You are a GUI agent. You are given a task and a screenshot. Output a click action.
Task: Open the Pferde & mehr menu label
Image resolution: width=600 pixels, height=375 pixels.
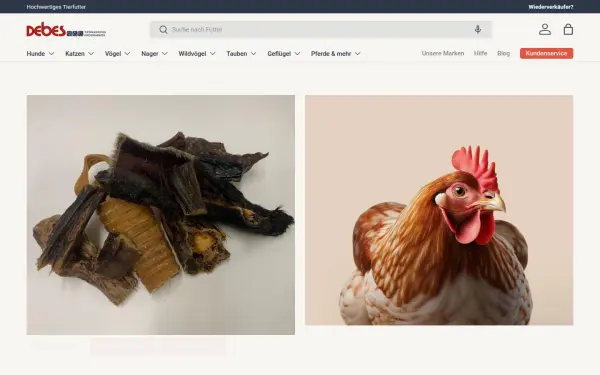[331, 54]
